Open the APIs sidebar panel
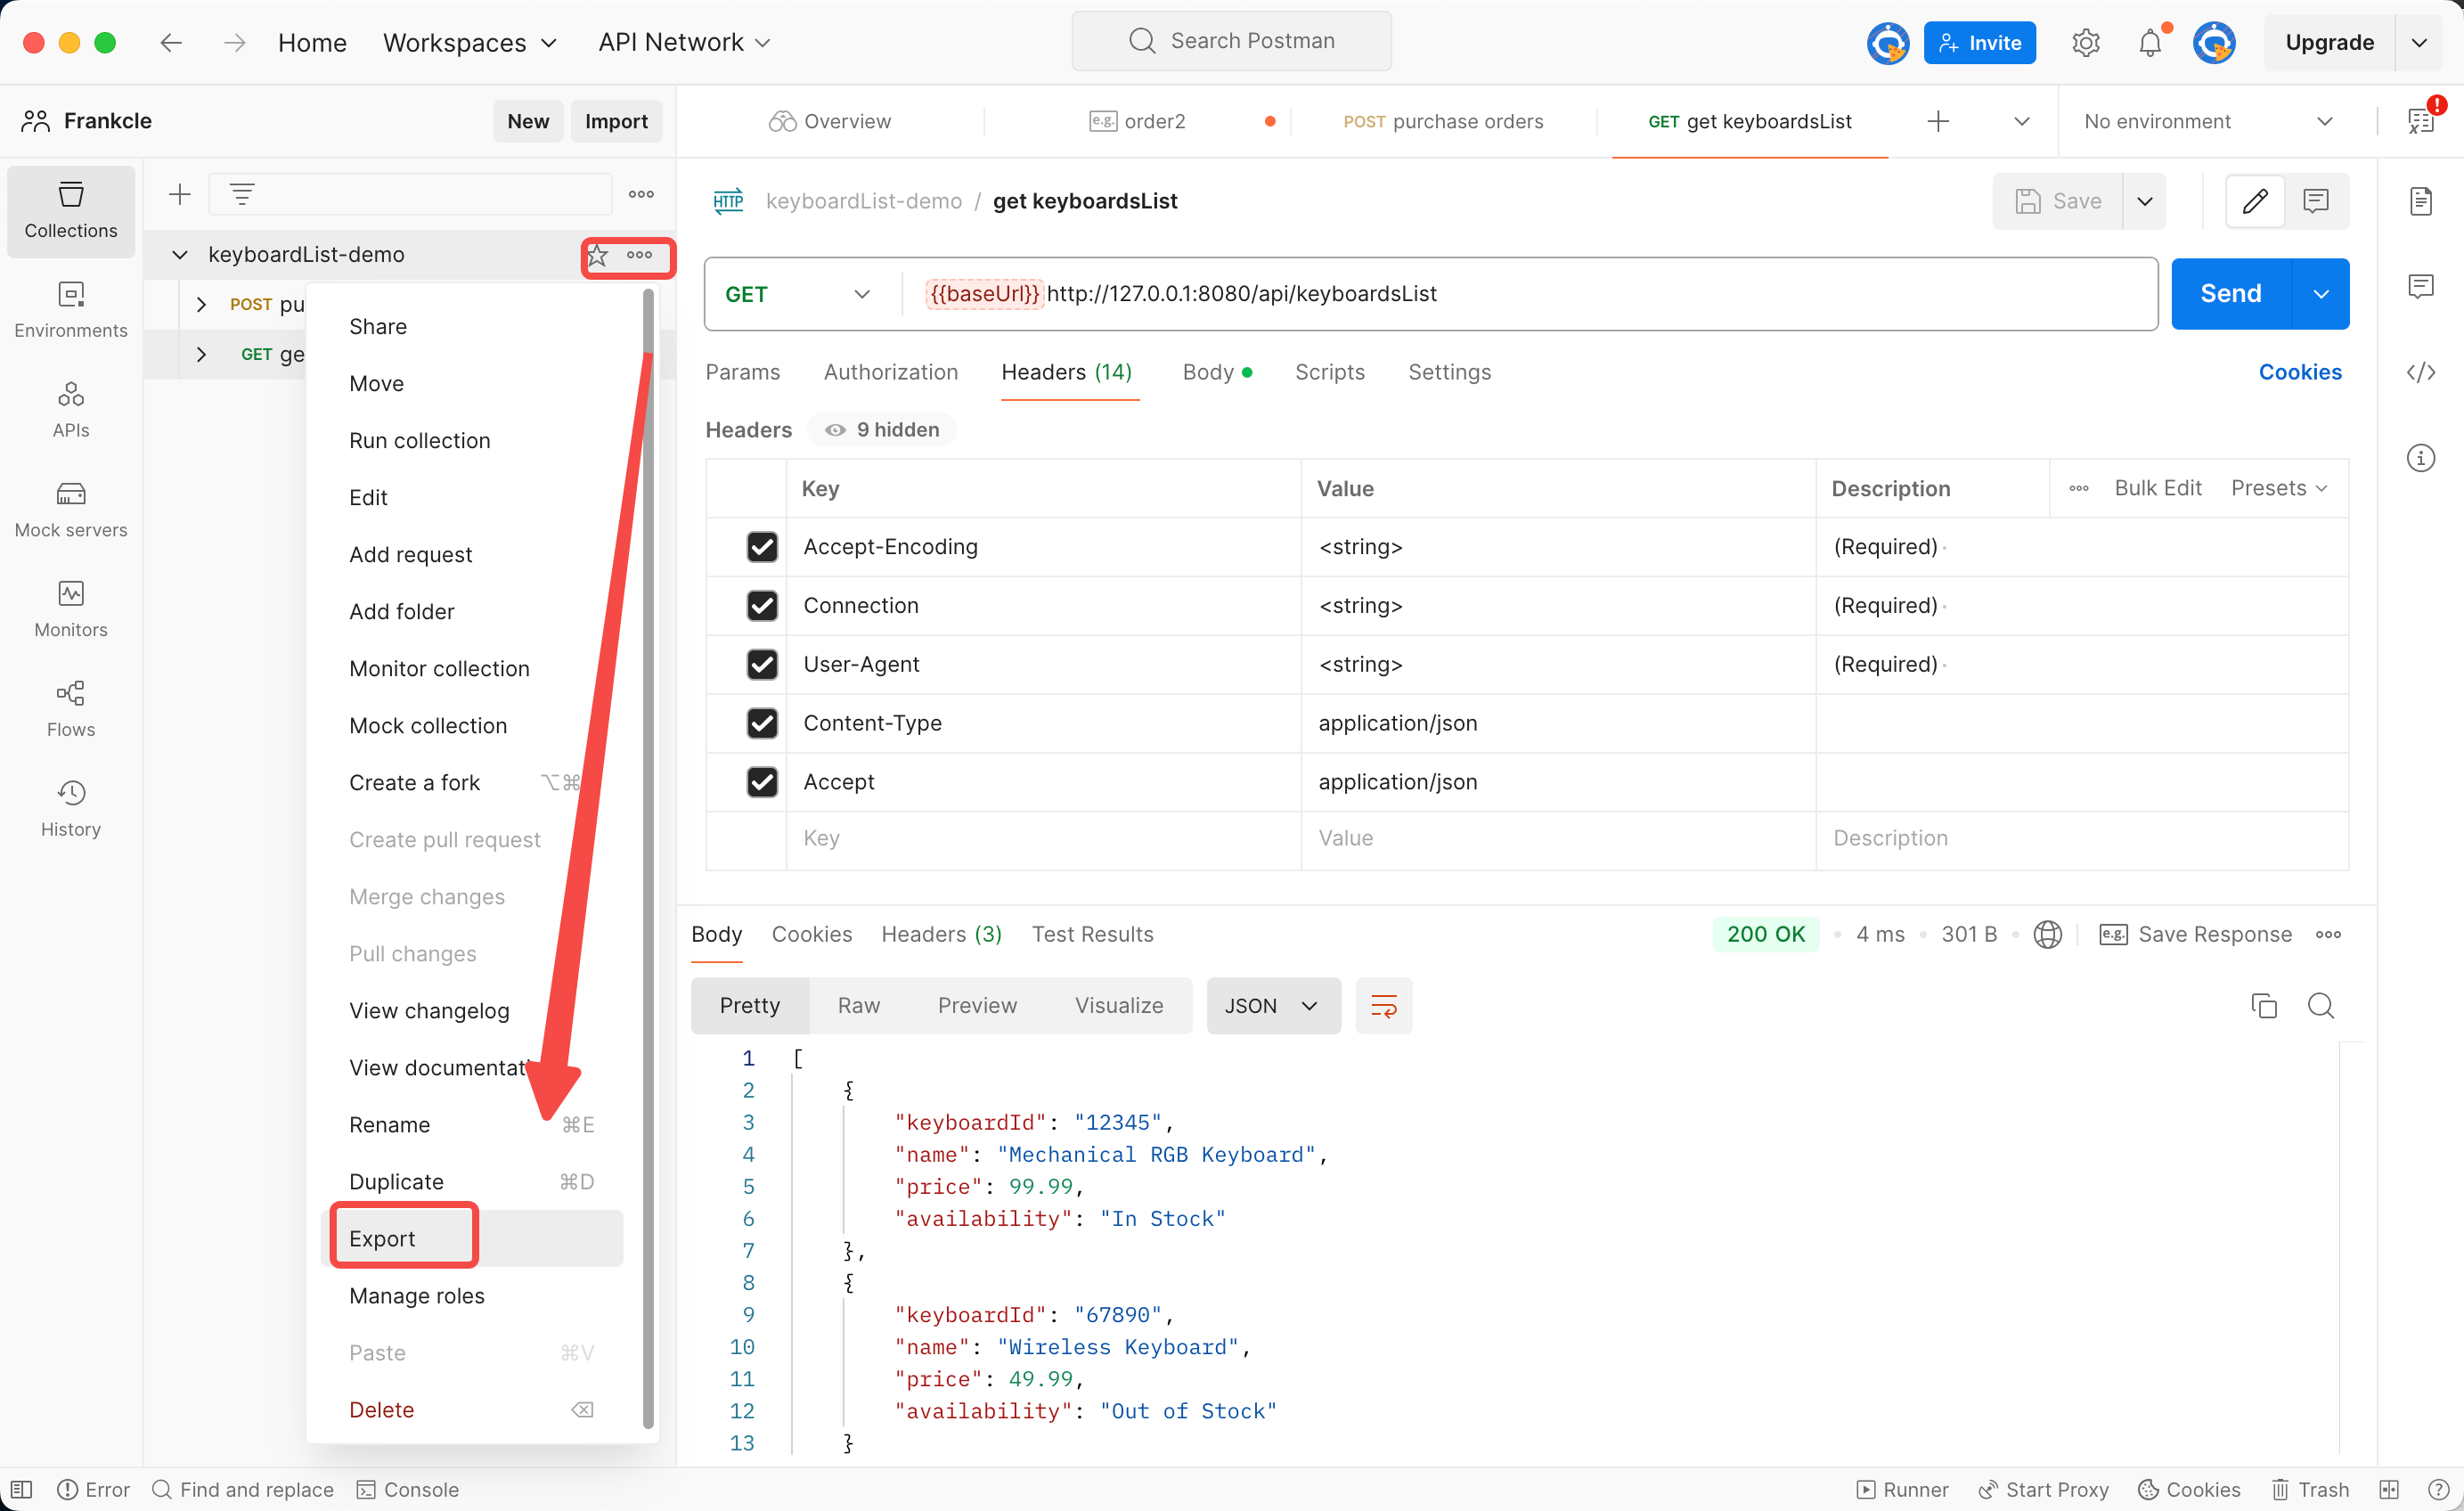 [71, 410]
